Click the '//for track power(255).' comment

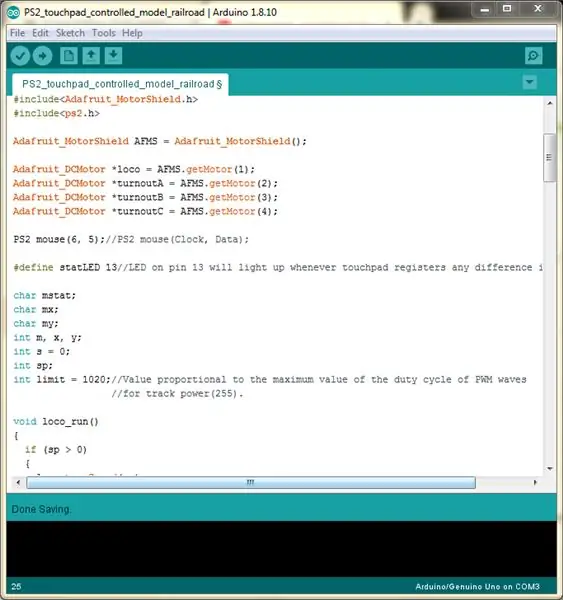(178, 394)
